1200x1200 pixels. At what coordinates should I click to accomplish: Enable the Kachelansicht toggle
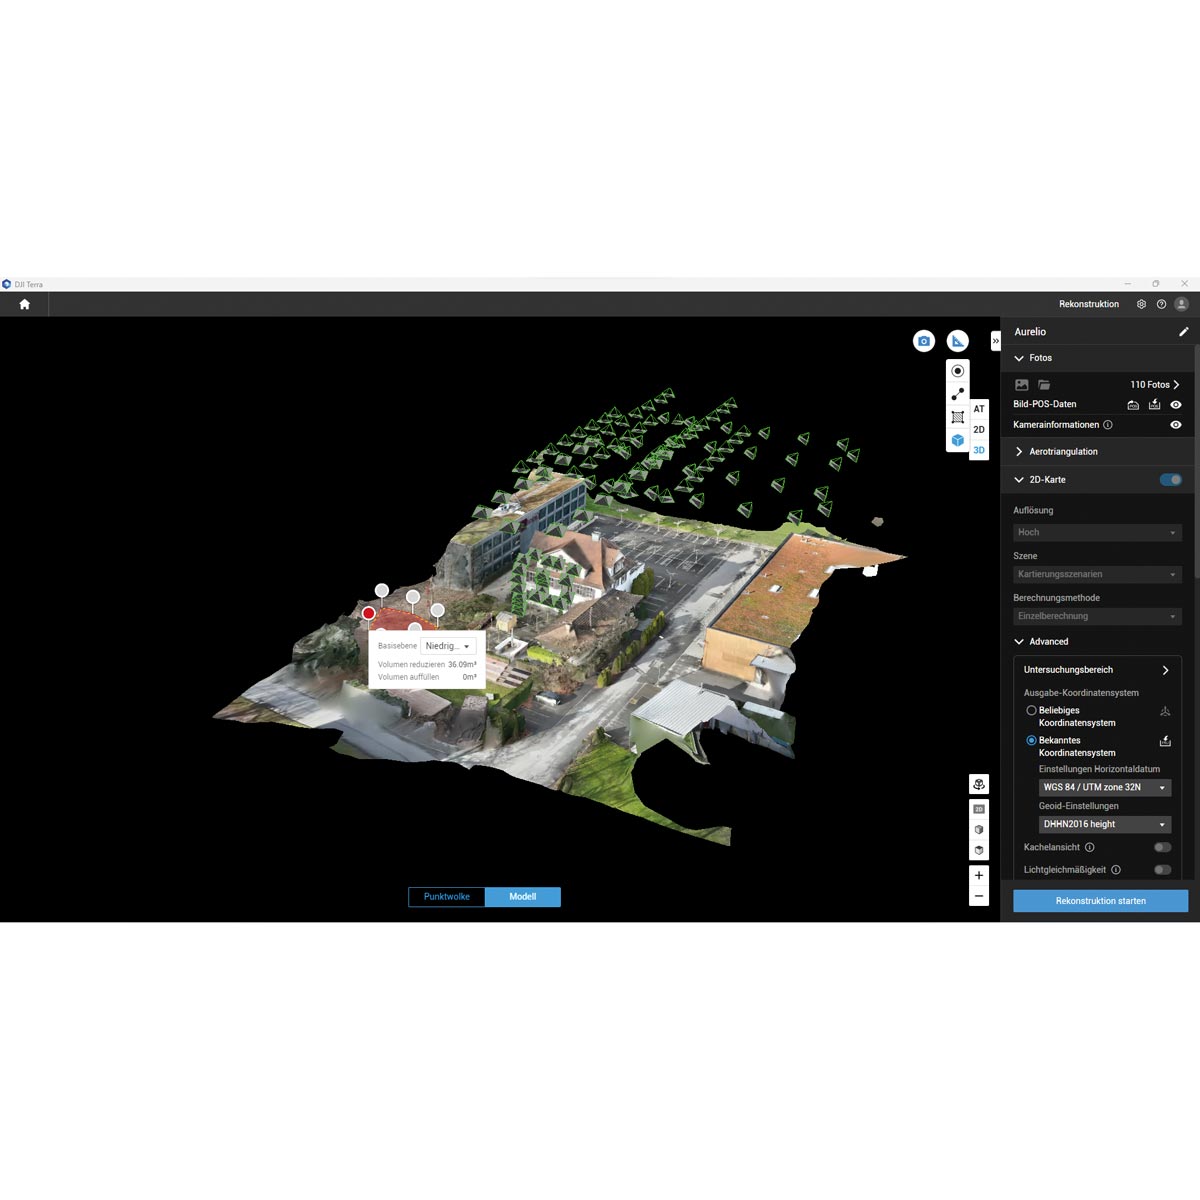pos(1162,847)
